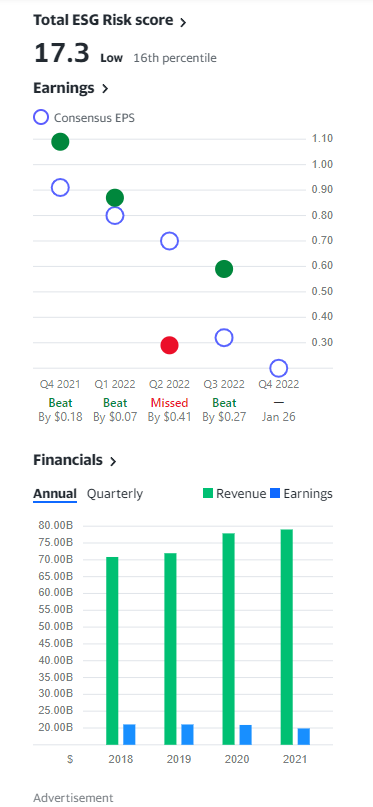Click the 2018 green revenue bar
373x807 pixels.
112,651
